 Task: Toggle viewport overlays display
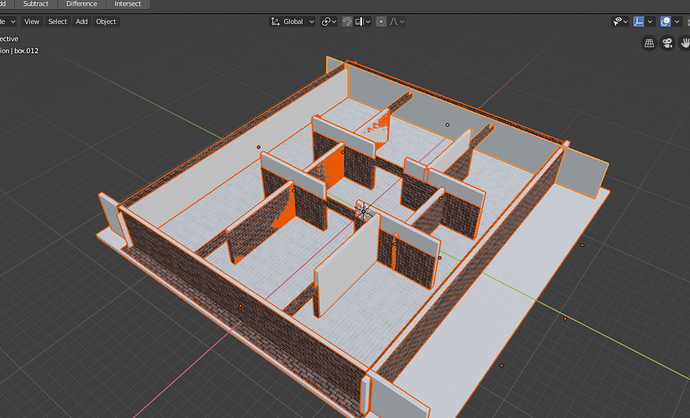[665, 21]
